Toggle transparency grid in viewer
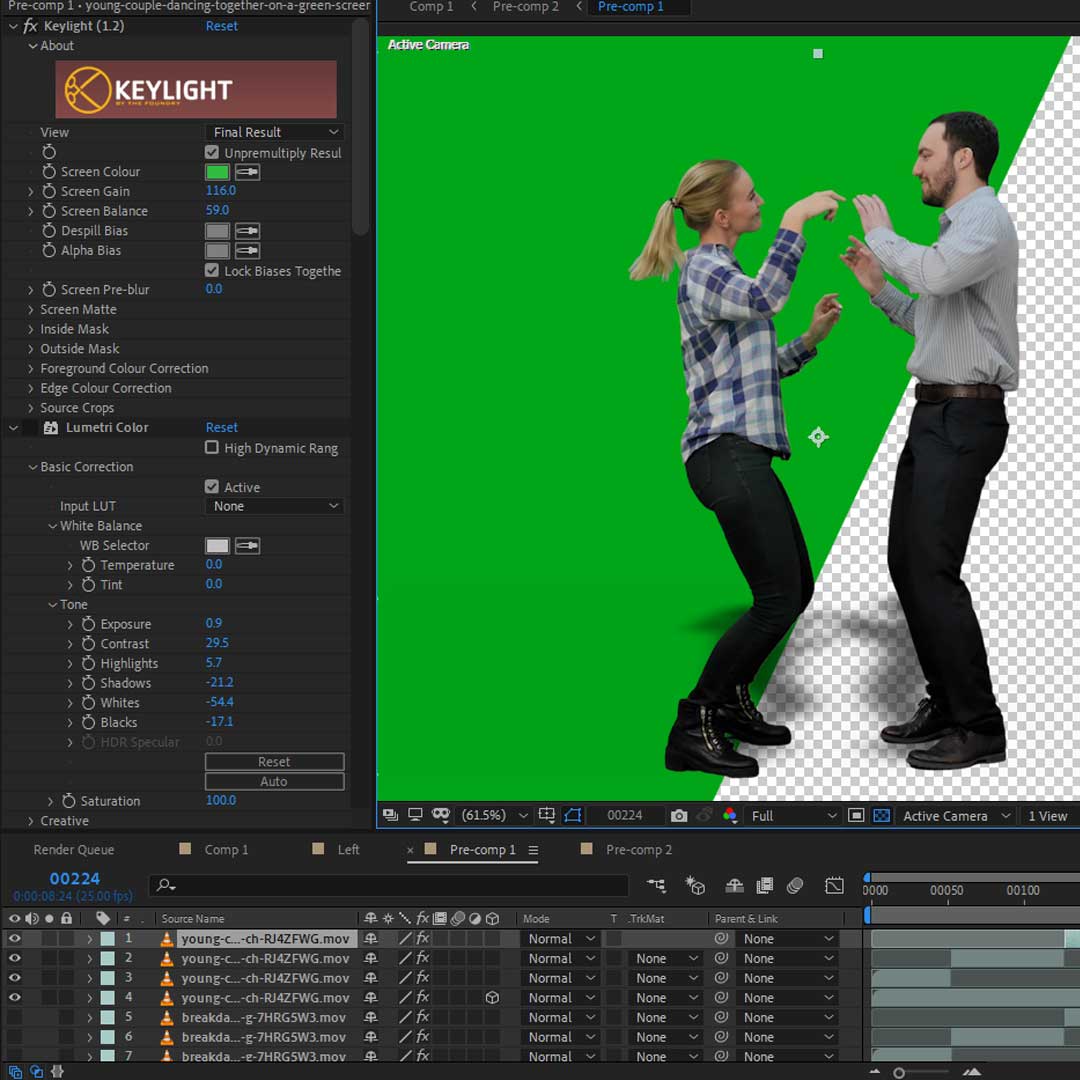 (881, 815)
